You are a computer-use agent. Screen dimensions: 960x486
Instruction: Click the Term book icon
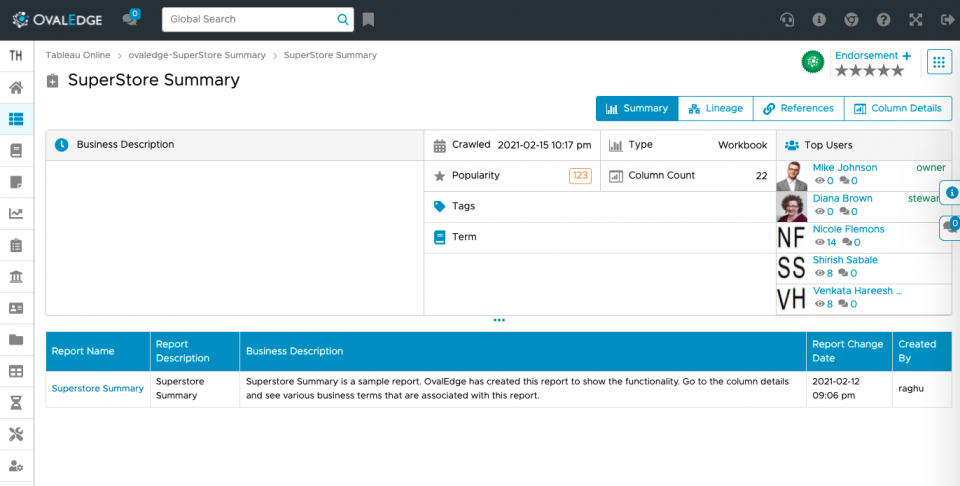(x=440, y=237)
